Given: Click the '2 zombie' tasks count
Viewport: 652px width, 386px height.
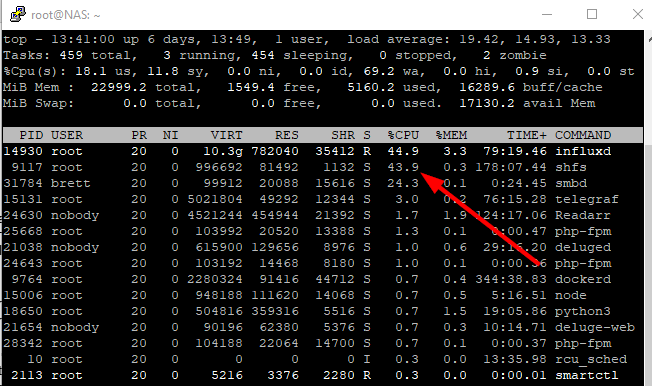Looking at the screenshot, I should 515,55.
